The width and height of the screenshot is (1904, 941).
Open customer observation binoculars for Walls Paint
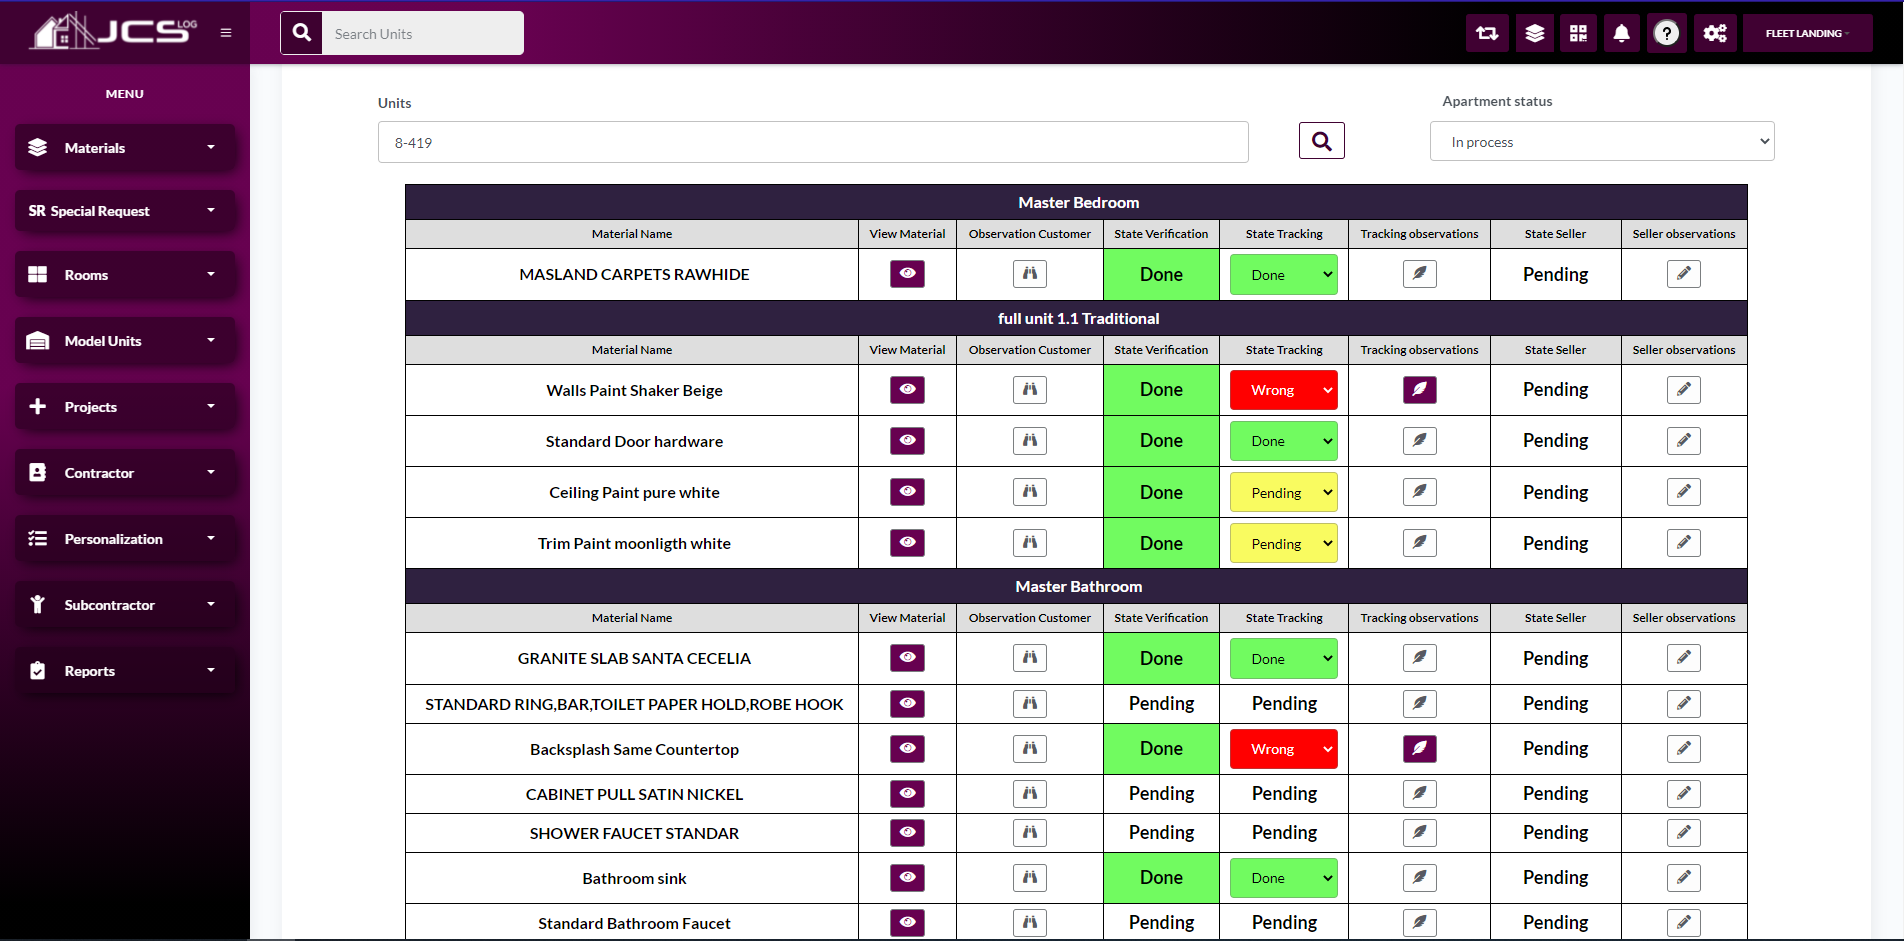pos(1029,390)
